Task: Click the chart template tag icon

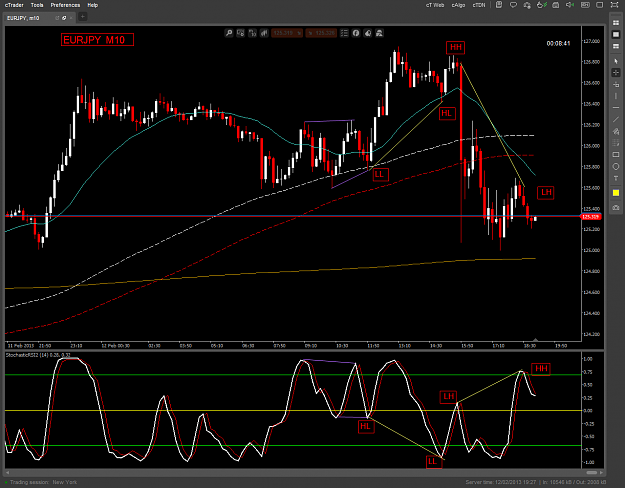Action: [x=368, y=33]
